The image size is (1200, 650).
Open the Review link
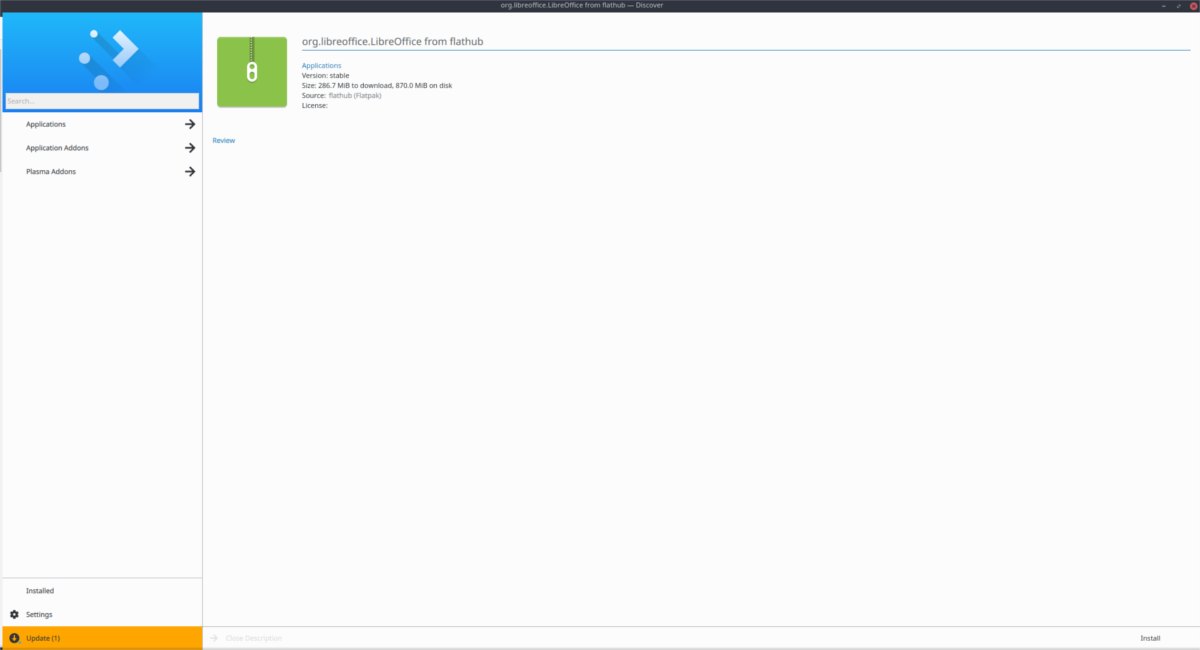[x=224, y=140]
